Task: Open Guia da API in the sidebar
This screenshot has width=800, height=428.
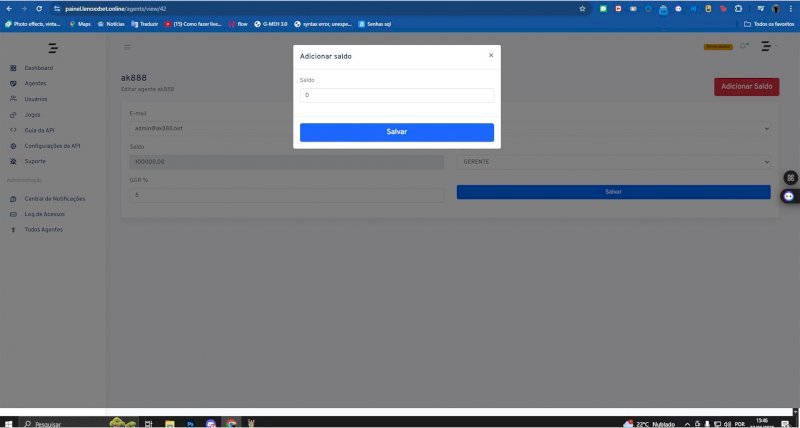Action: tap(39, 130)
